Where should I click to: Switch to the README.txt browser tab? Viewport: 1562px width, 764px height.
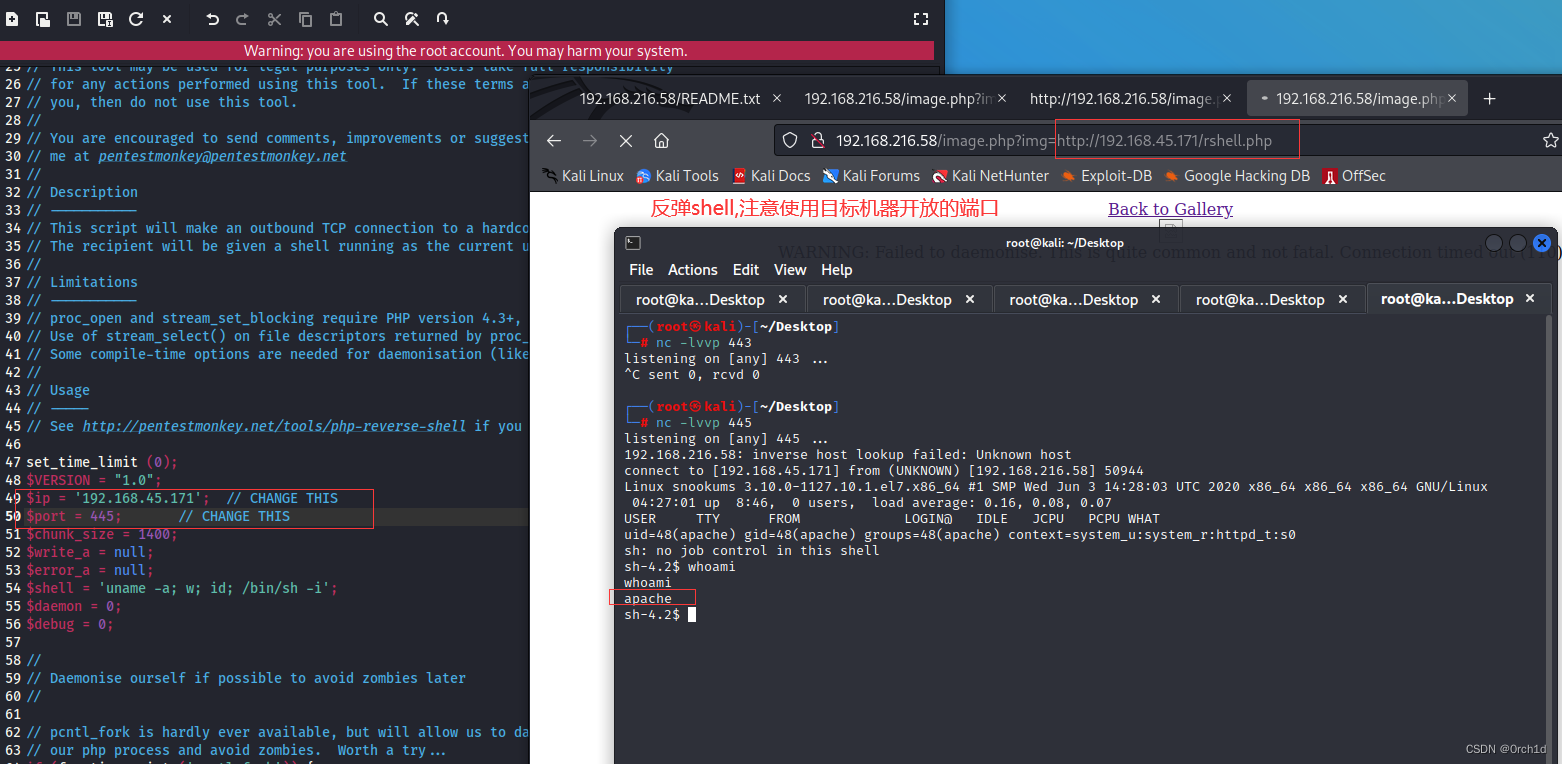[x=670, y=99]
